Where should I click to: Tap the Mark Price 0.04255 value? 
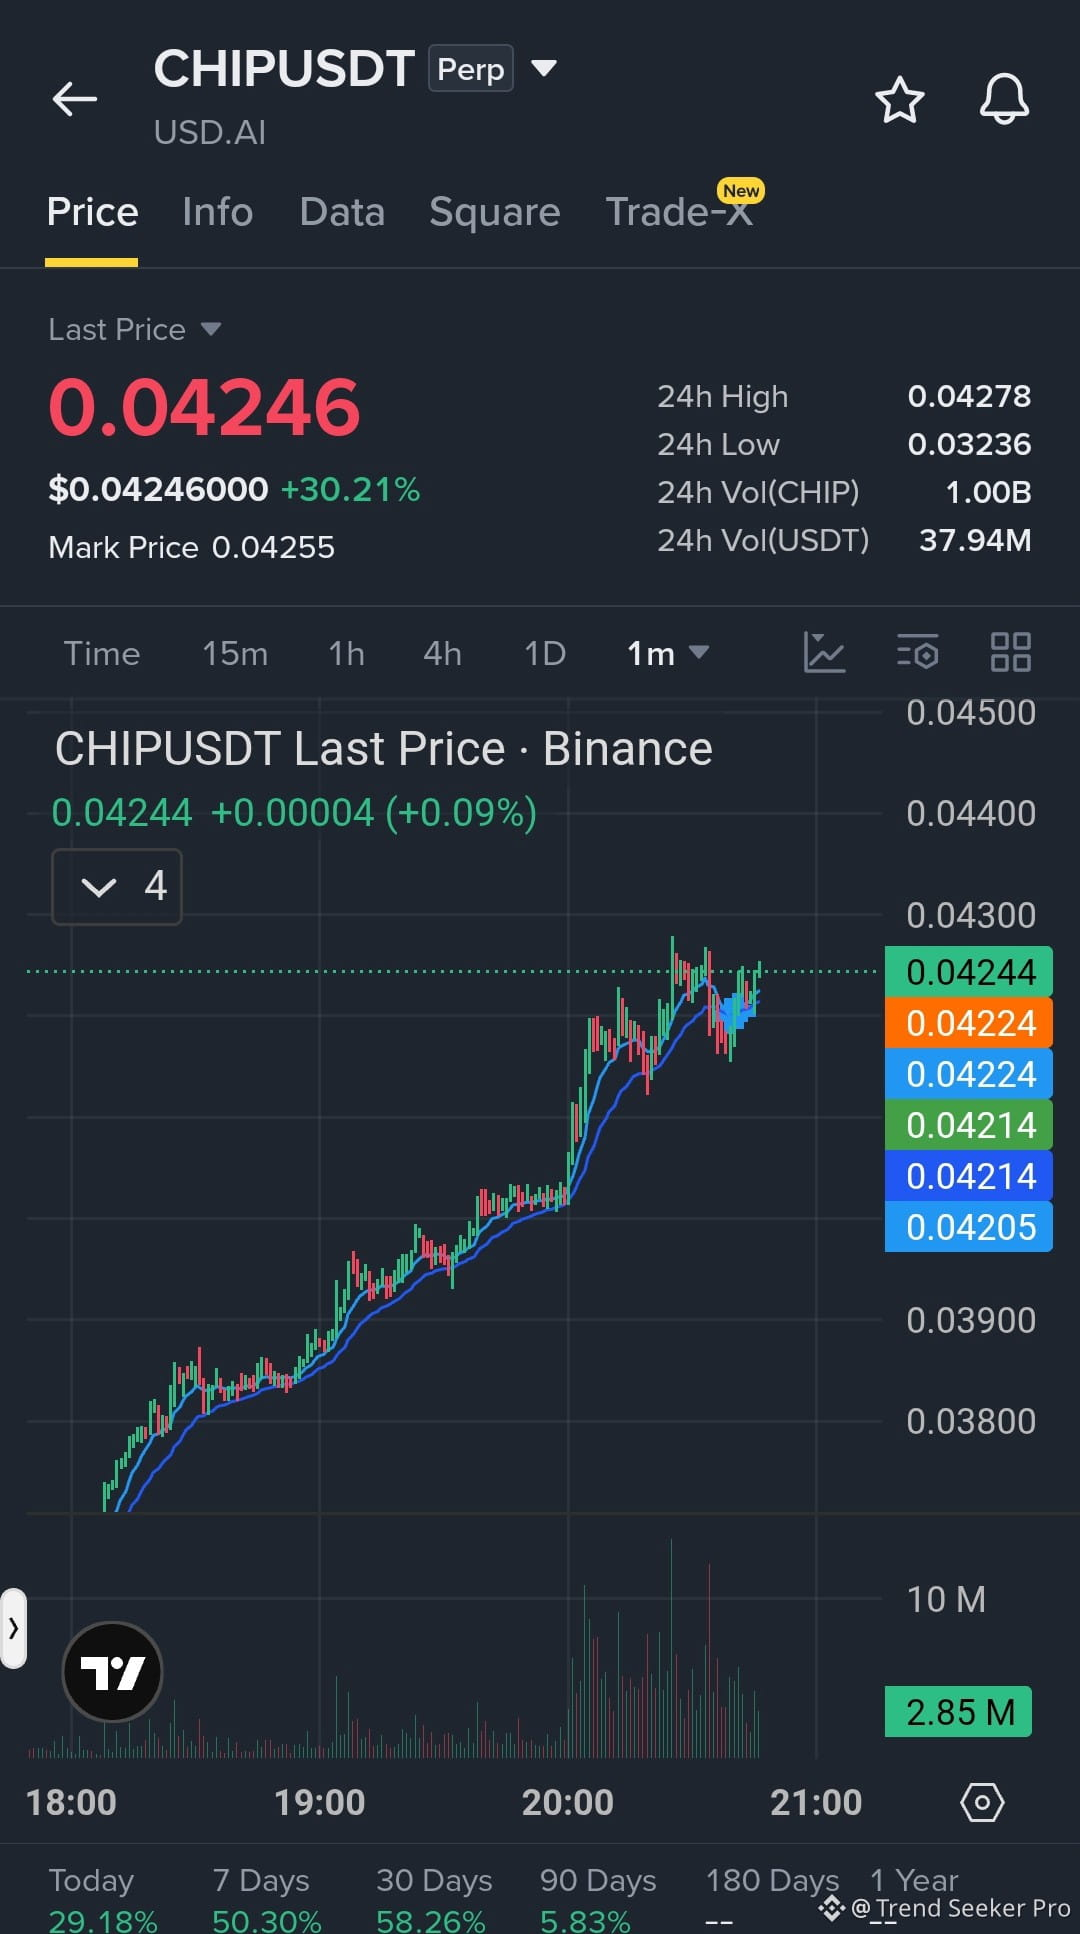(x=273, y=547)
